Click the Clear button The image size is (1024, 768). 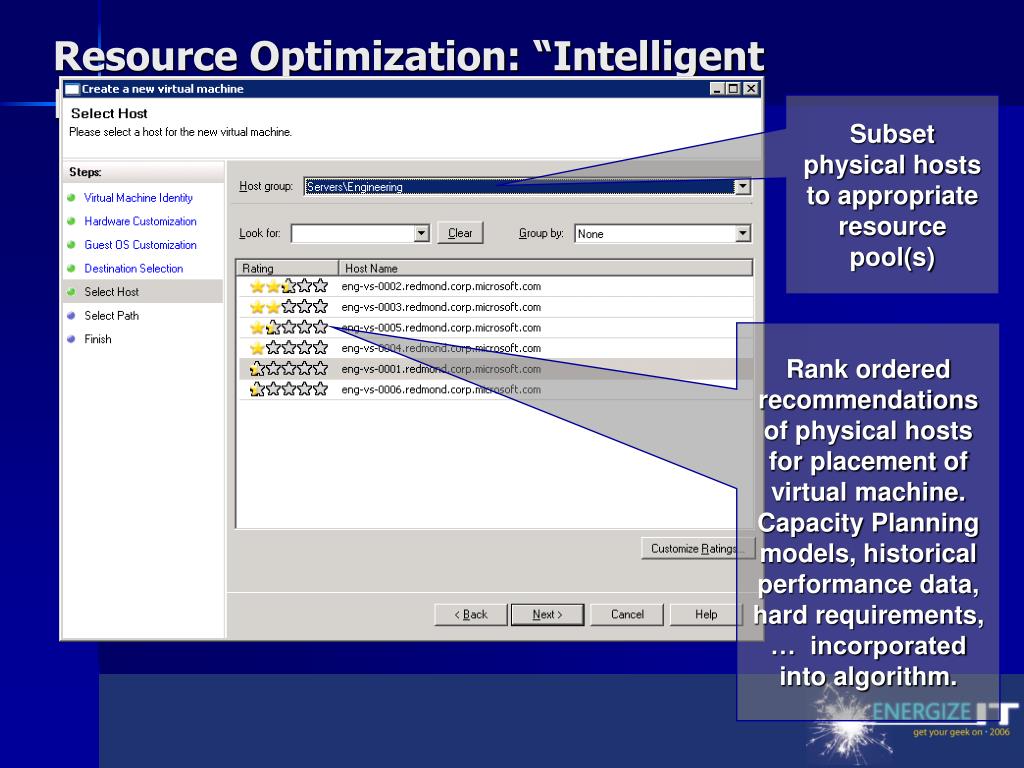460,233
